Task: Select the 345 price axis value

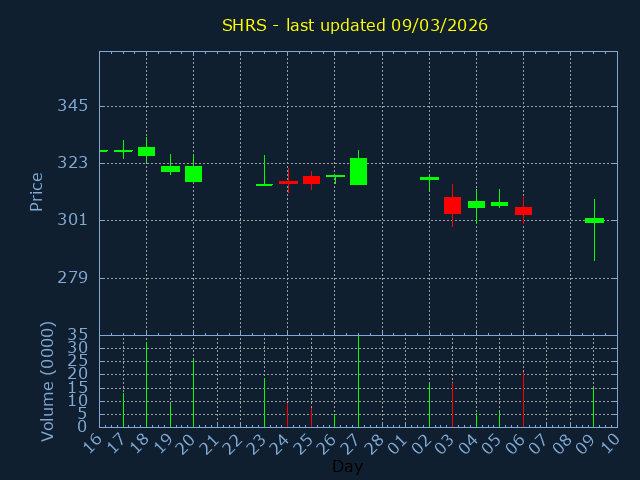Action: click(x=73, y=106)
